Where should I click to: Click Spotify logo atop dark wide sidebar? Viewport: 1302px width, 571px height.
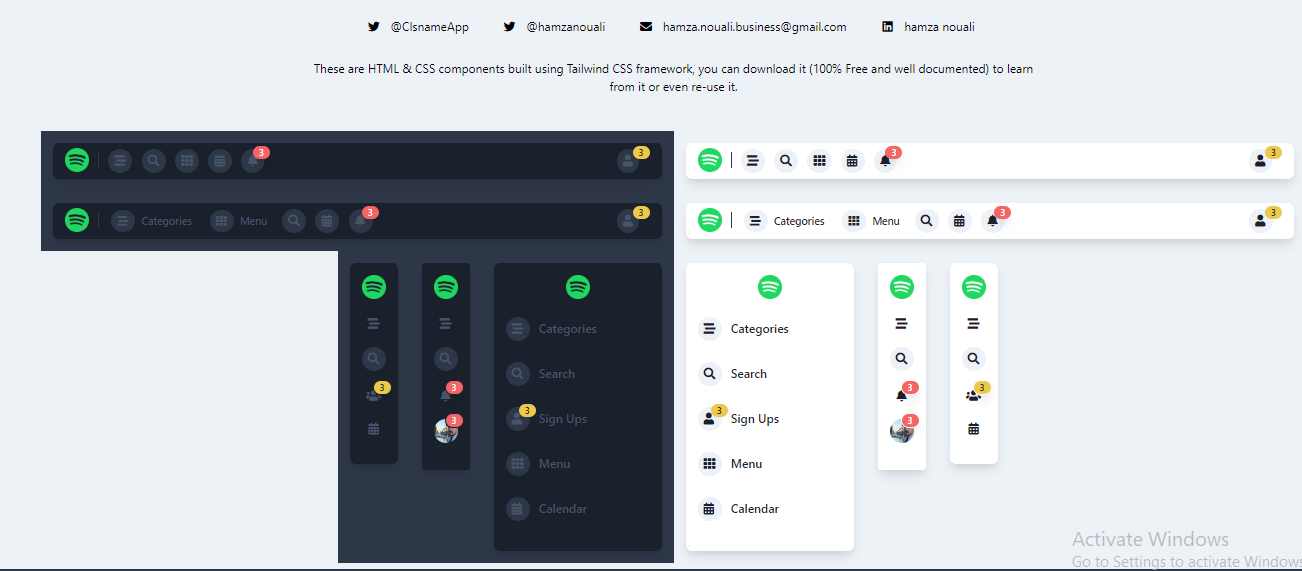[578, 287]
